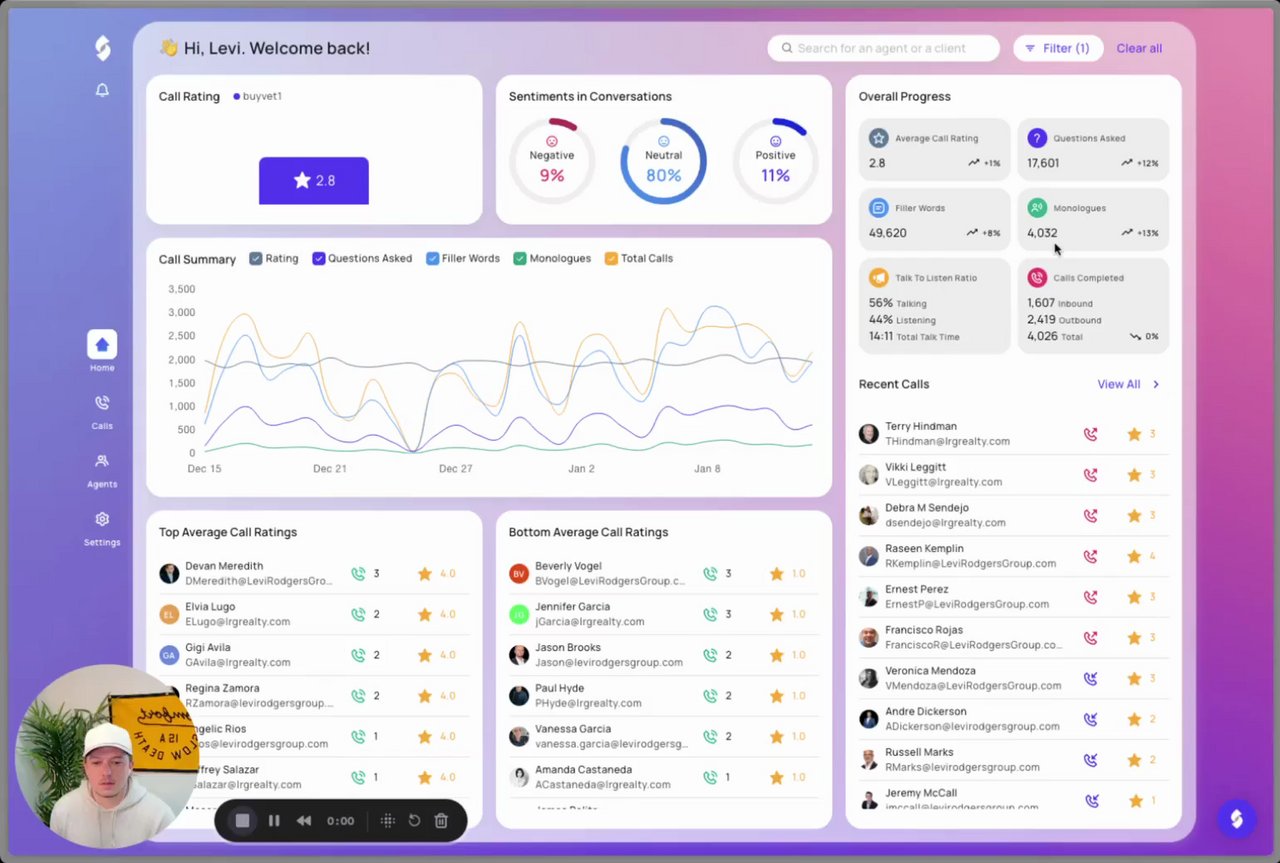The image size is (1280, 863).
Task: Open the floating assistant button bottom-right
Action: (x=1236, y=819)
